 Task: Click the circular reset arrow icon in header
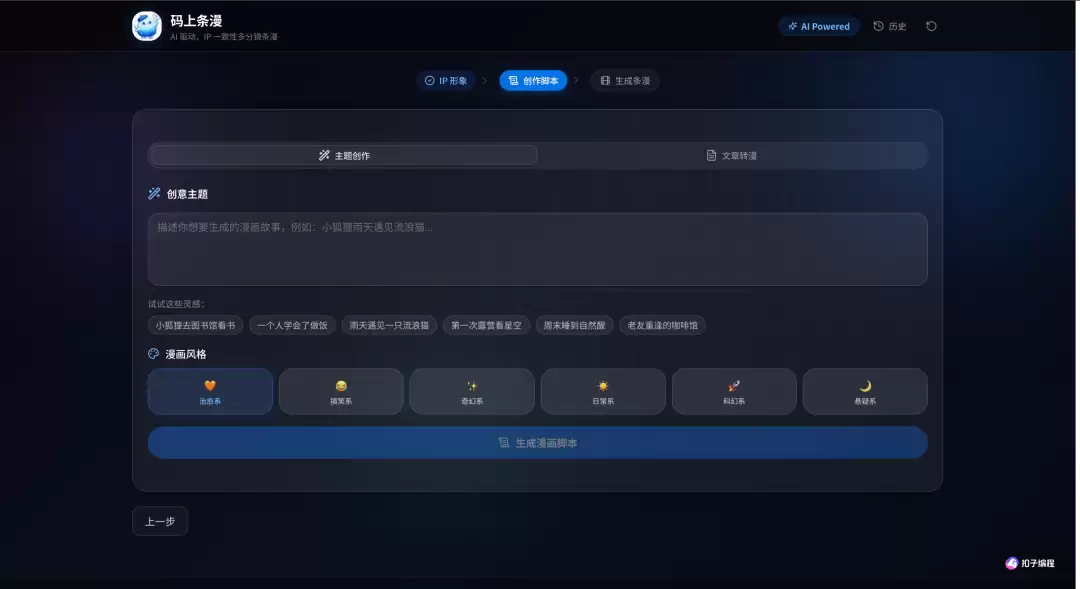[931, 26]
